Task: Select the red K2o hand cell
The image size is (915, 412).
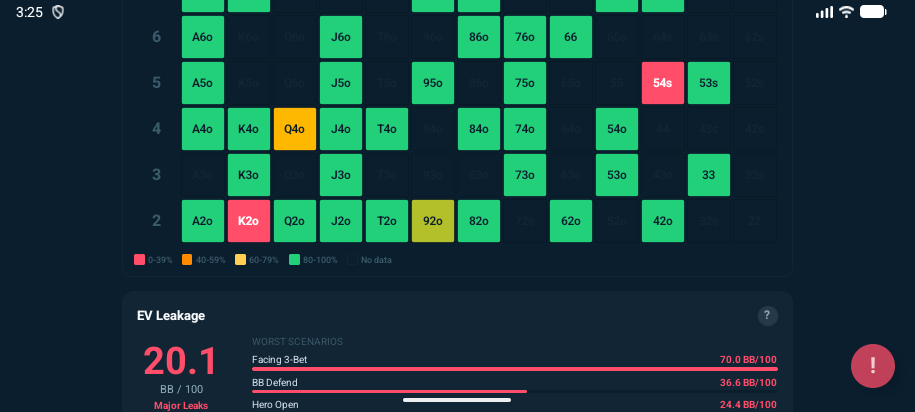Action: [249, 221]
